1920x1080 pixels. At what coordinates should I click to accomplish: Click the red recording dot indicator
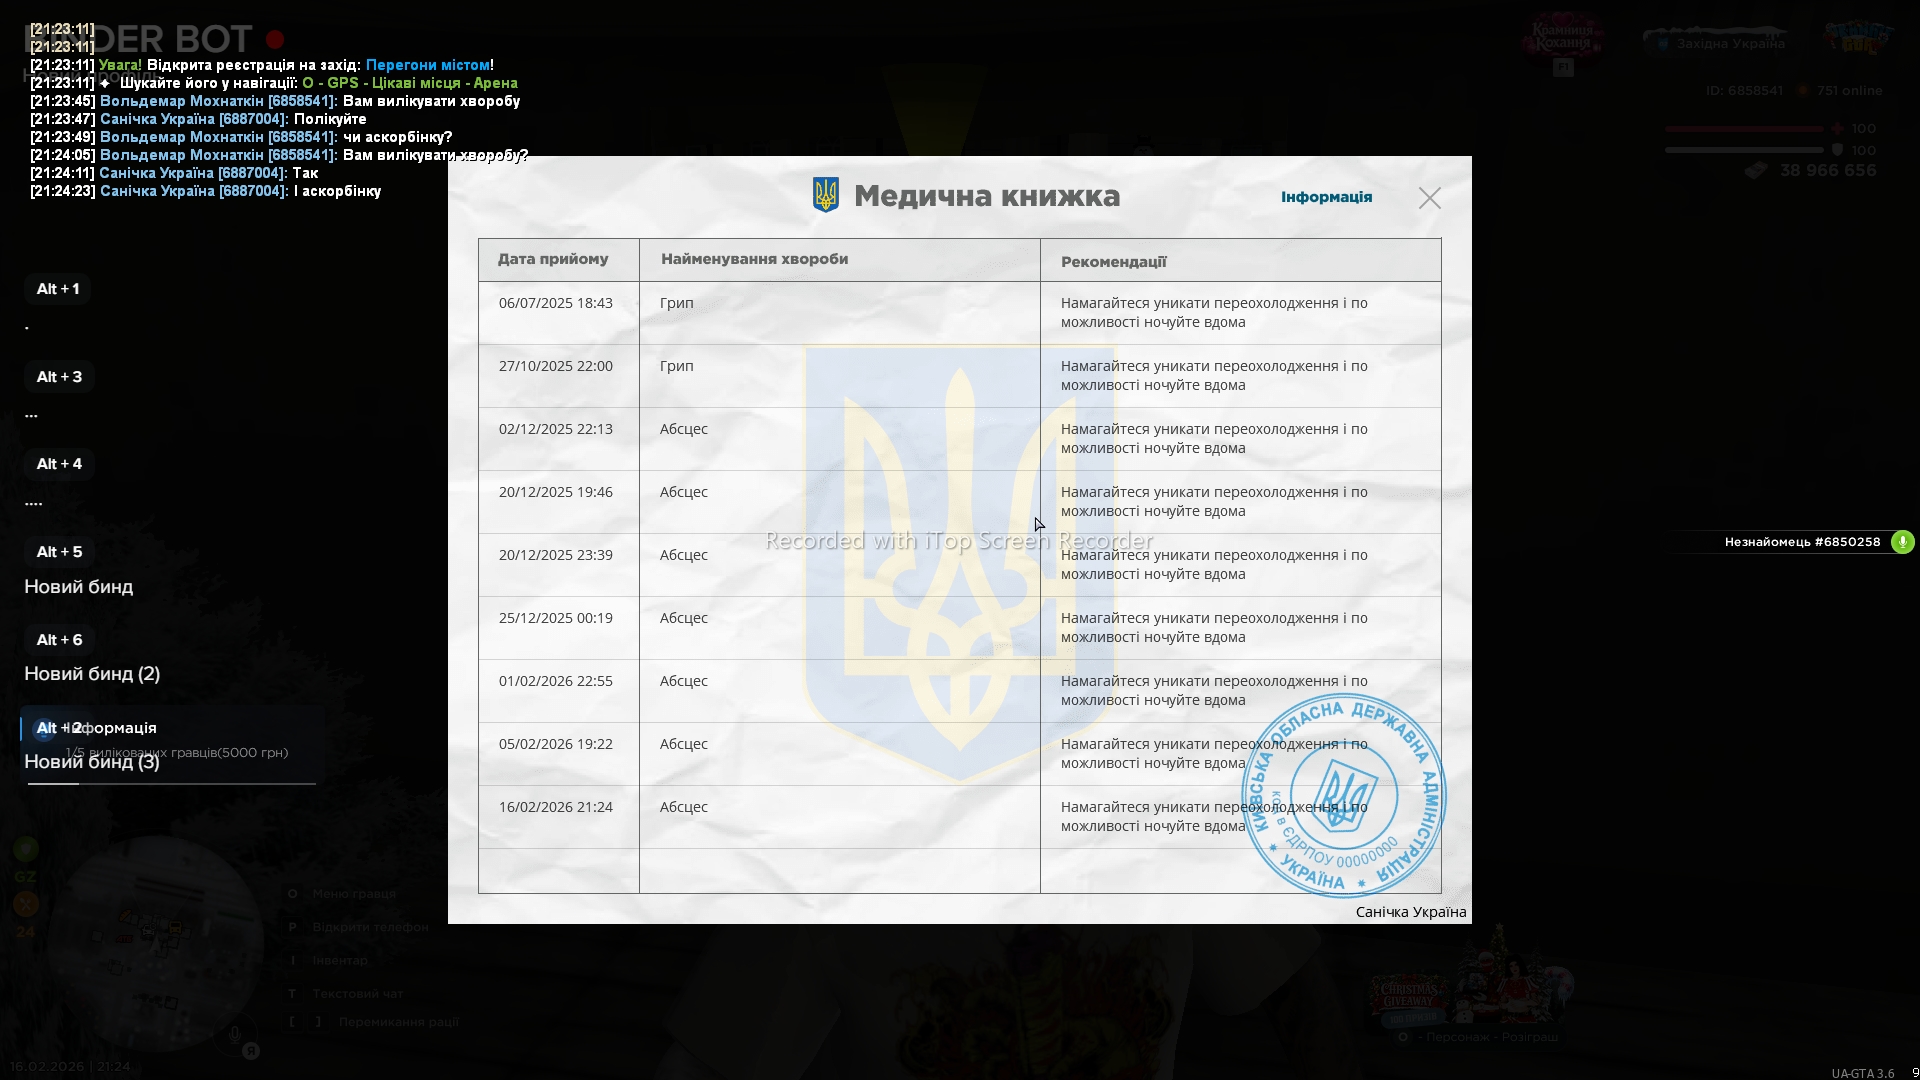[275, 39]
